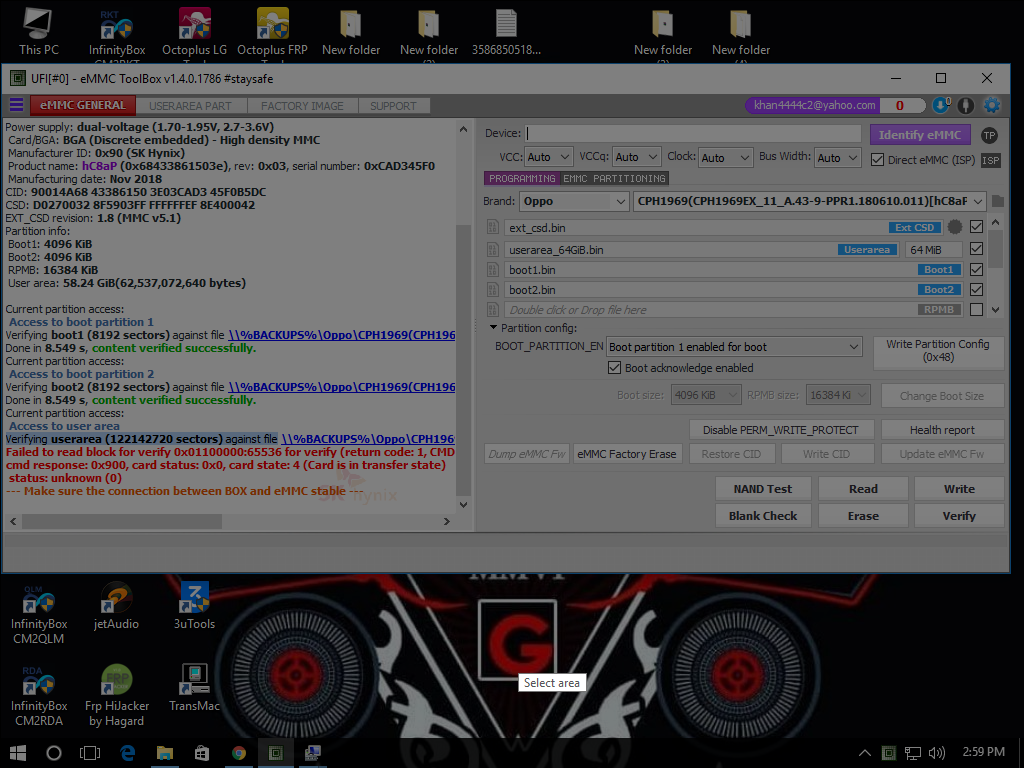Switch to SUPPORT tab
Screen dimensions: 1024x768
392,106
